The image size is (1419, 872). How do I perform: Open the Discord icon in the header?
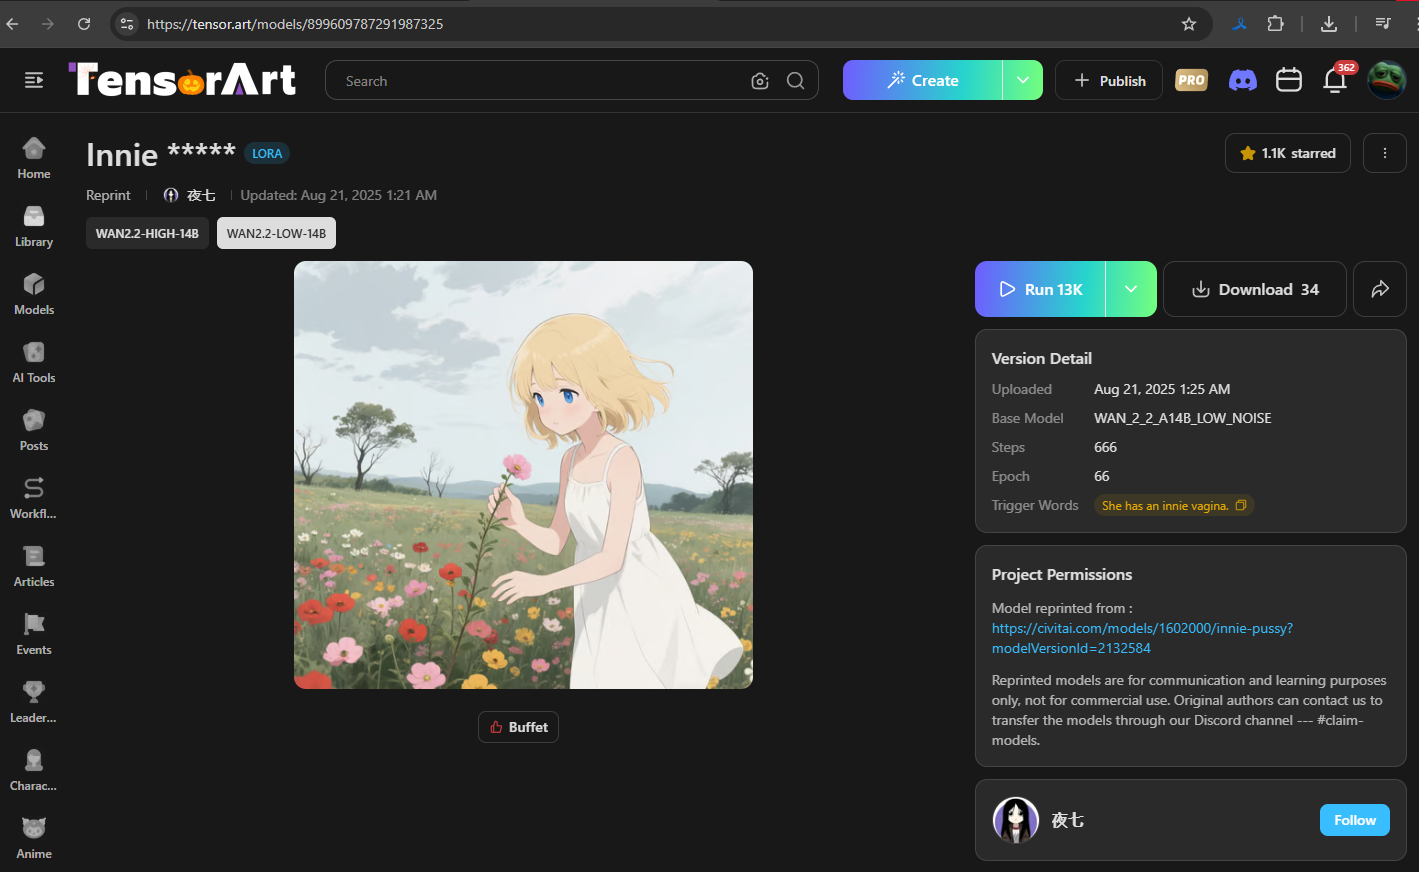[x=1243, y=80]
